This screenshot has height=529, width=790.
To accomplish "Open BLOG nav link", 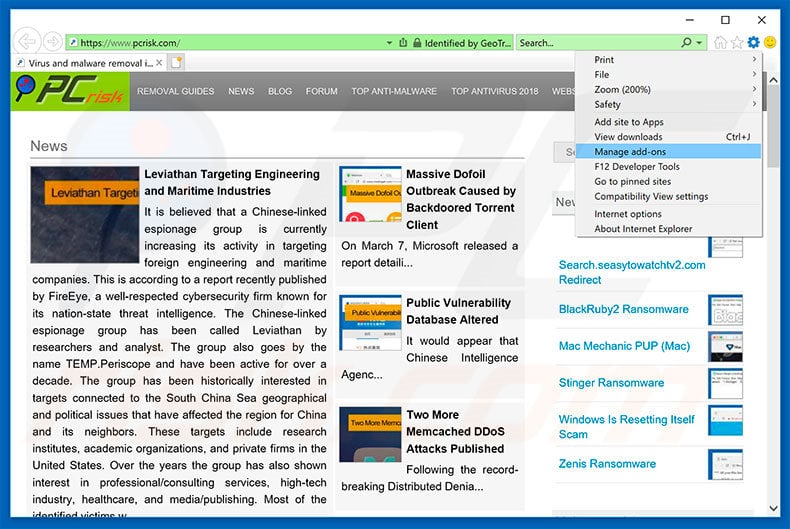I will pos(280,91).
